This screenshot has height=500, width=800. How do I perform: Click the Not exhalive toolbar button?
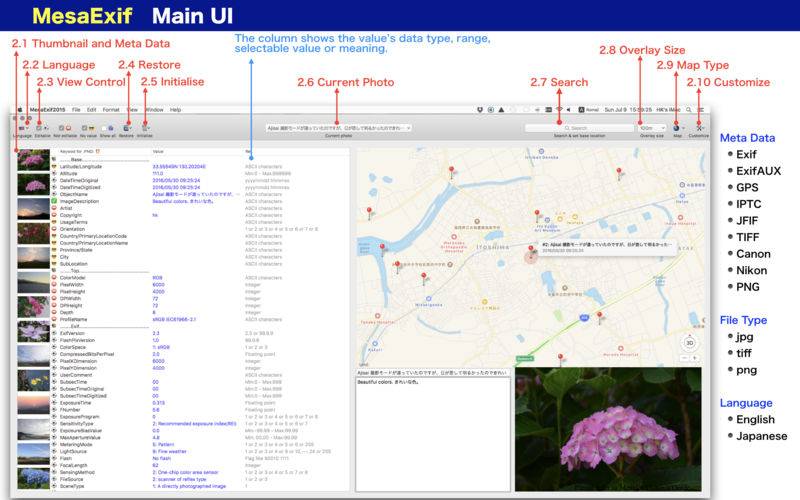coord(65,129)
